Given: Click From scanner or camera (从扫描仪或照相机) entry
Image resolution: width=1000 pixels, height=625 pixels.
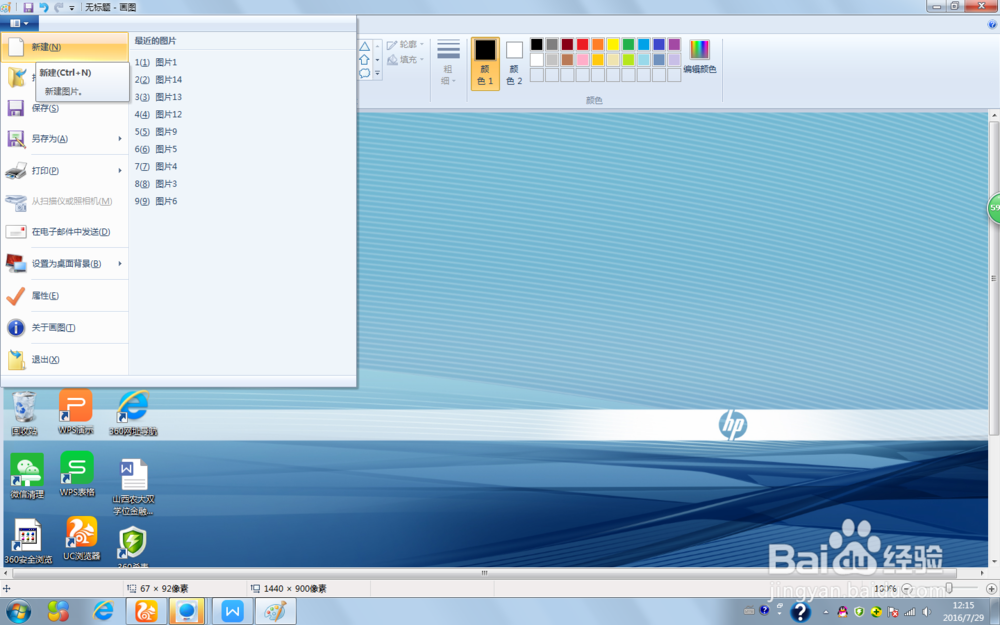Looking at the screenshot, I should tap(64, 201).
